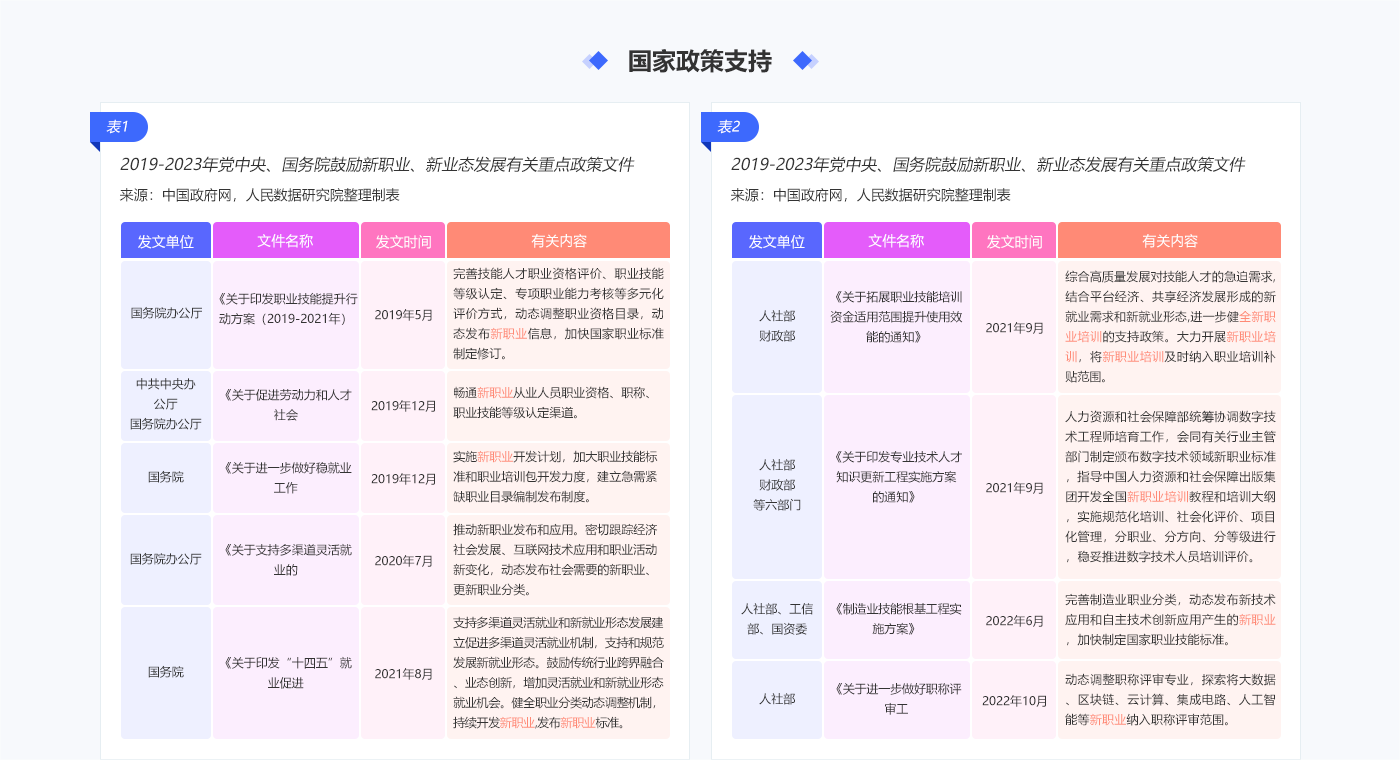
Task: Select the 中共中央办公厅 国务院办公厅 cell
Action: pyautogui.click(x=166, y=406)
